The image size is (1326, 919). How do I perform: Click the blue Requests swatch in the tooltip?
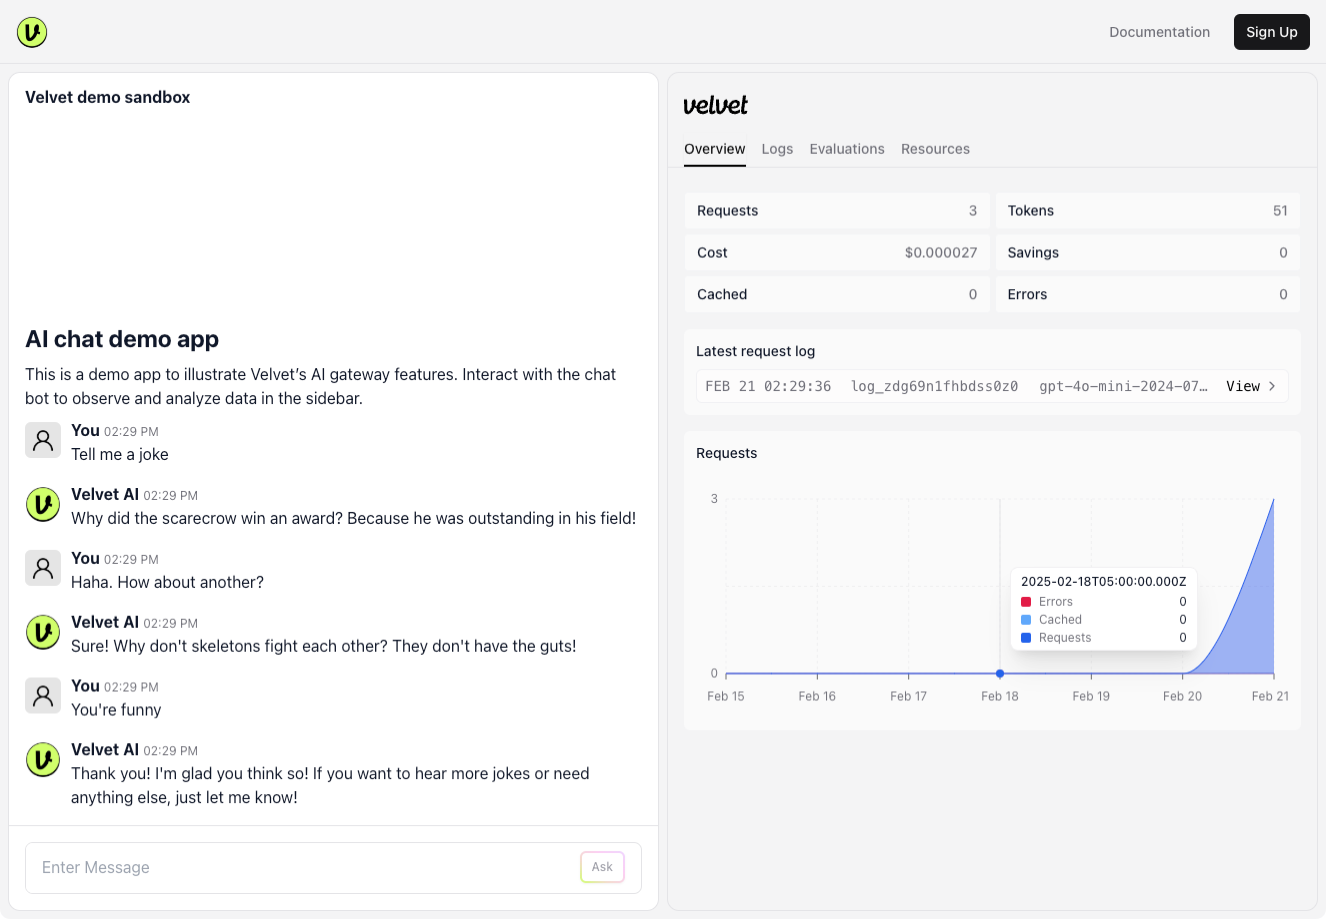point(1026,638)
